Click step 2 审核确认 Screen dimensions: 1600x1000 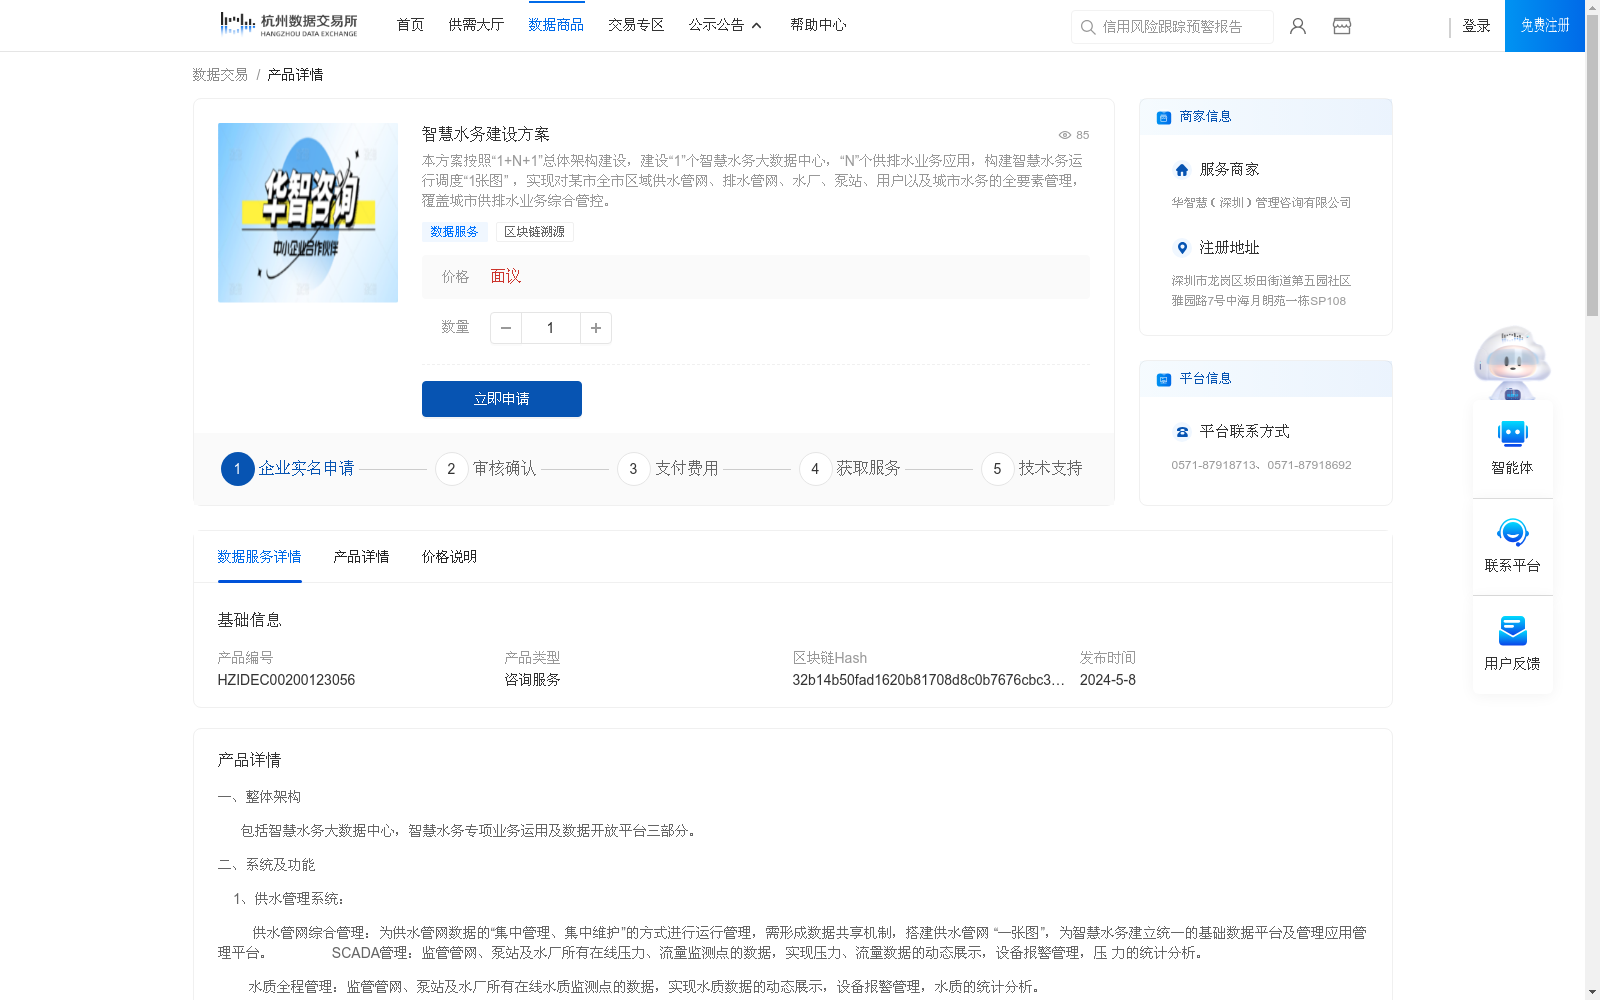486,469
